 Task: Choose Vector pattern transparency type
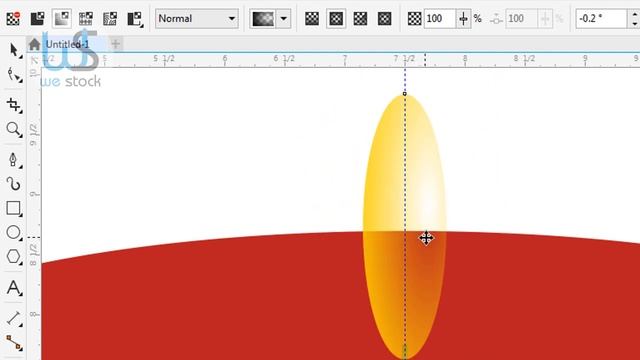coord(86,19)
